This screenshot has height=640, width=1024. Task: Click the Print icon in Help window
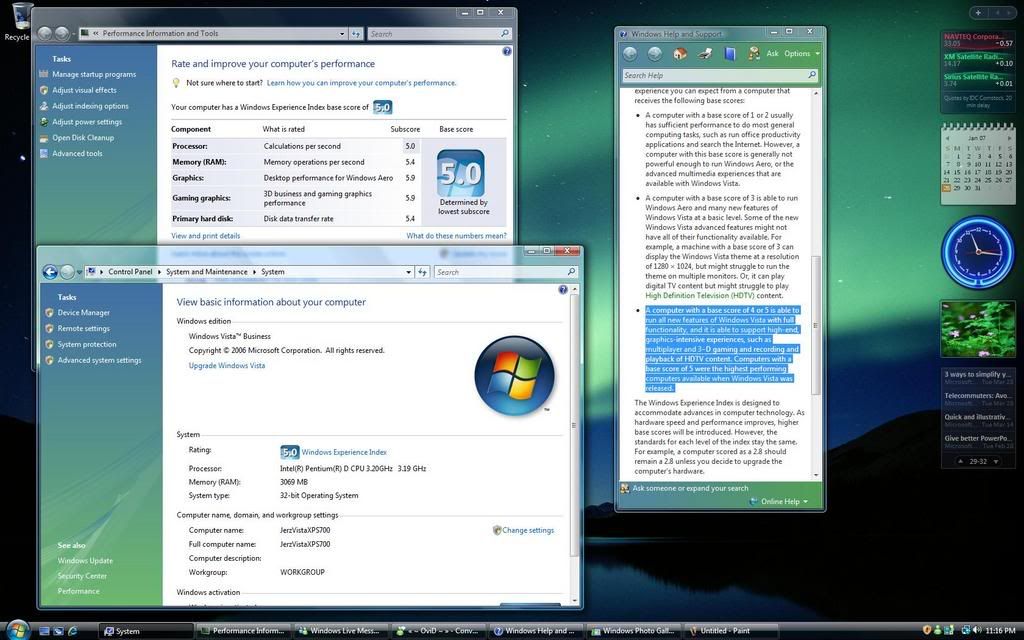pyautogui.click(x=705, y=54)
